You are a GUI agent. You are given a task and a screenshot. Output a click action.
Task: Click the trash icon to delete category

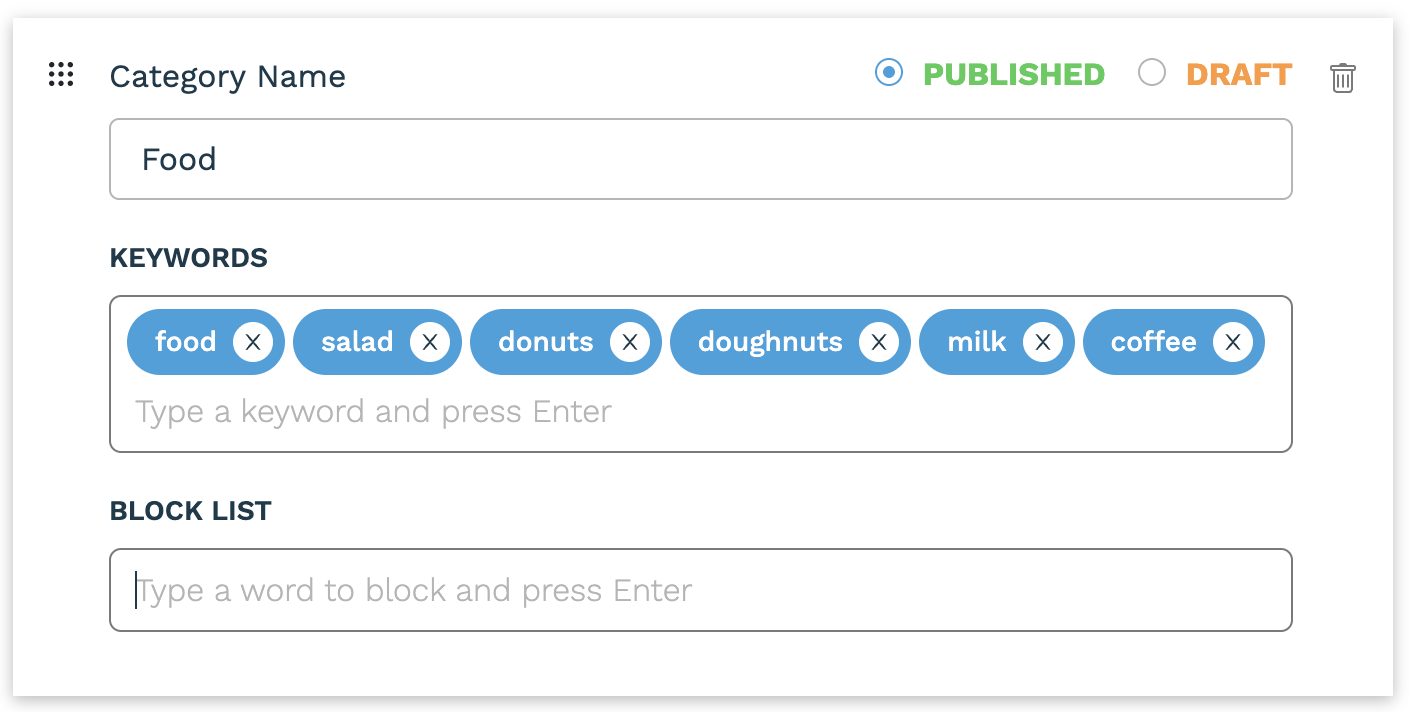click(1342, 77)
